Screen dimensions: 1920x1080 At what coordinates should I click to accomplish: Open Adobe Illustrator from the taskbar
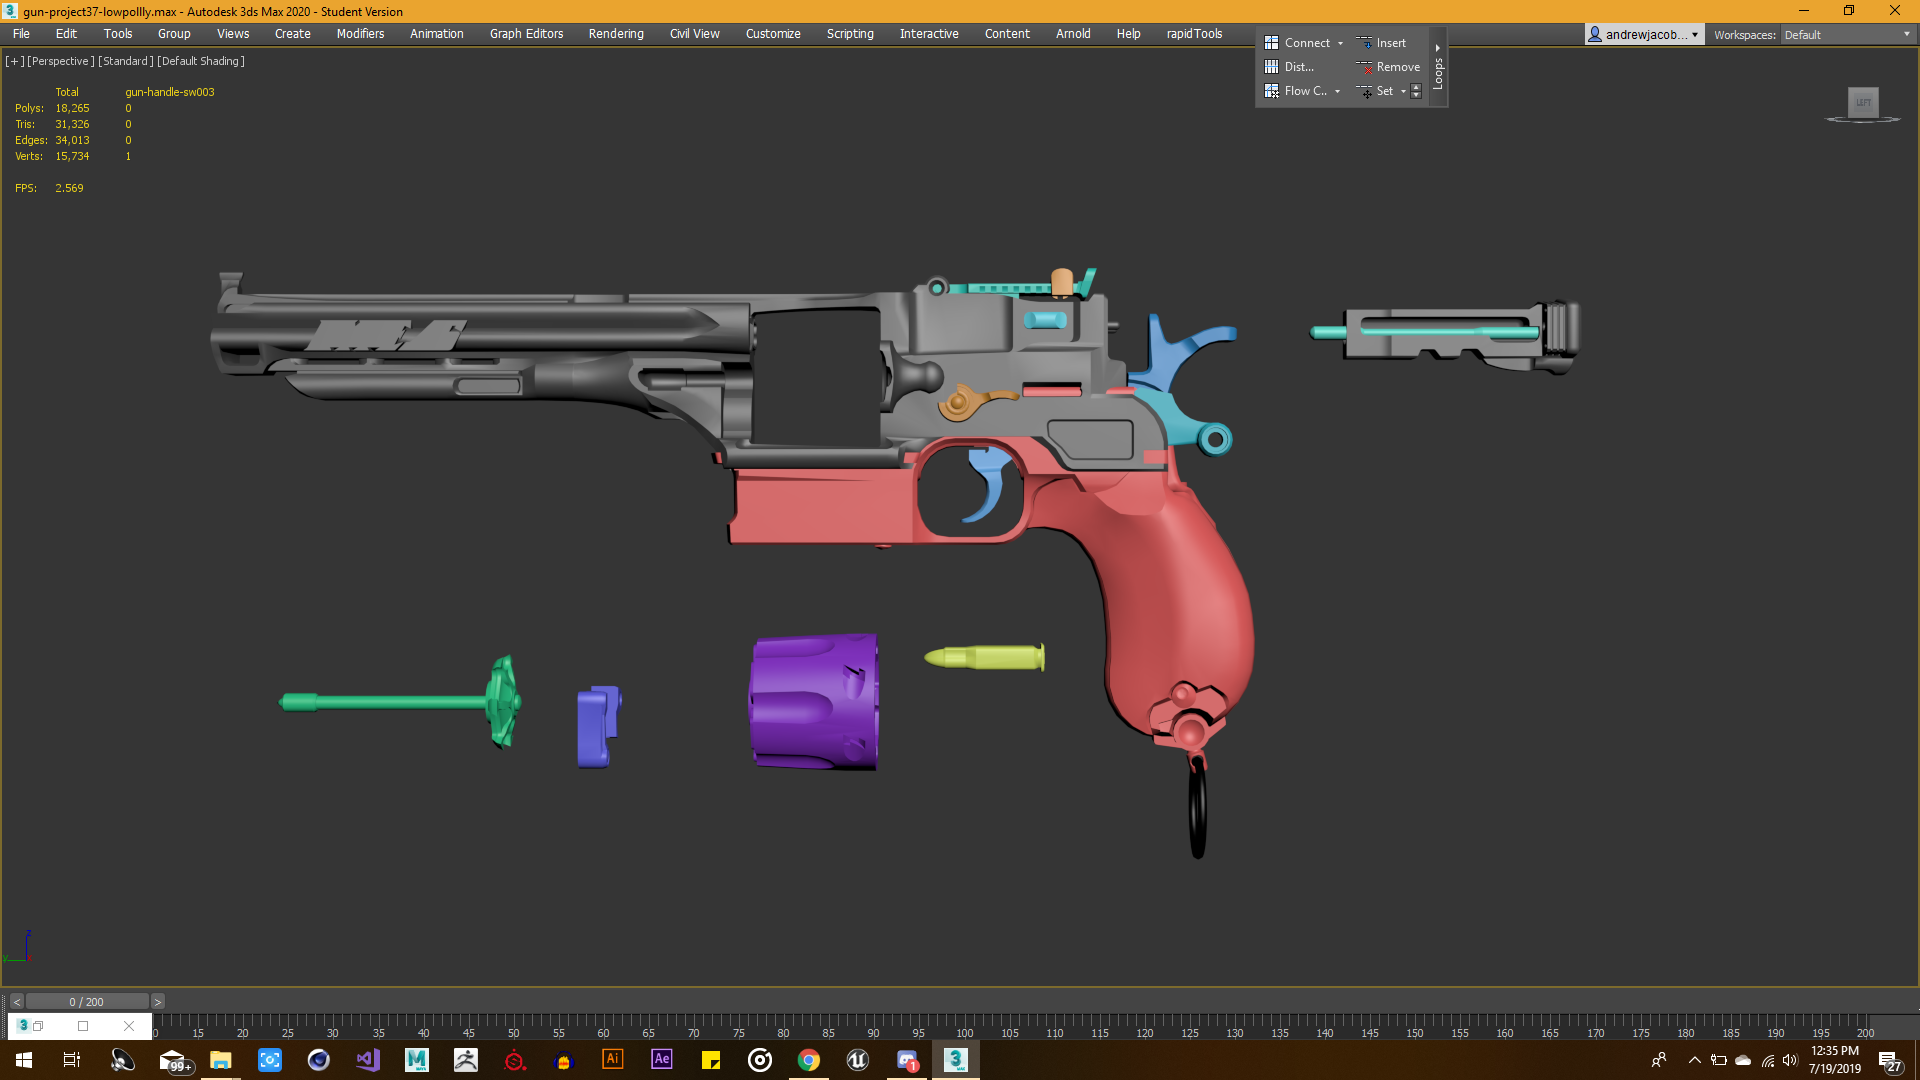[x=613, y=1060]
